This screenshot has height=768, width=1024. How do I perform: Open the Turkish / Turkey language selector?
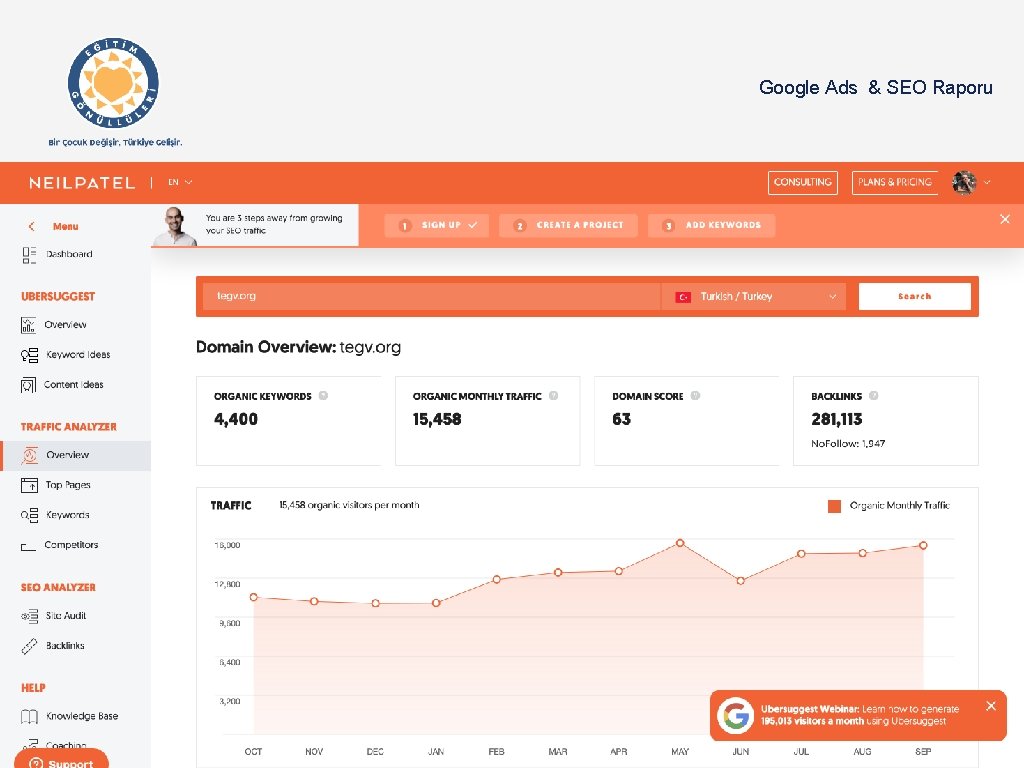click(x=753, y=296)
